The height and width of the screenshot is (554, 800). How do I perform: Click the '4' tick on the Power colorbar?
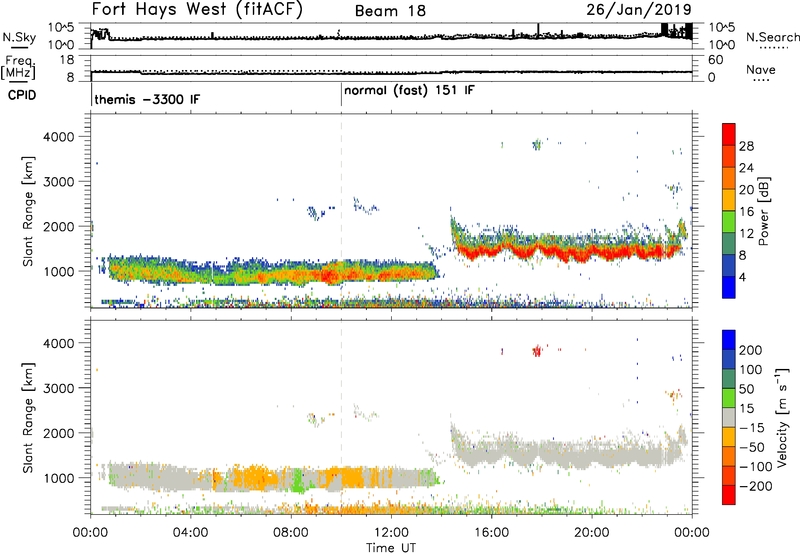742,277
